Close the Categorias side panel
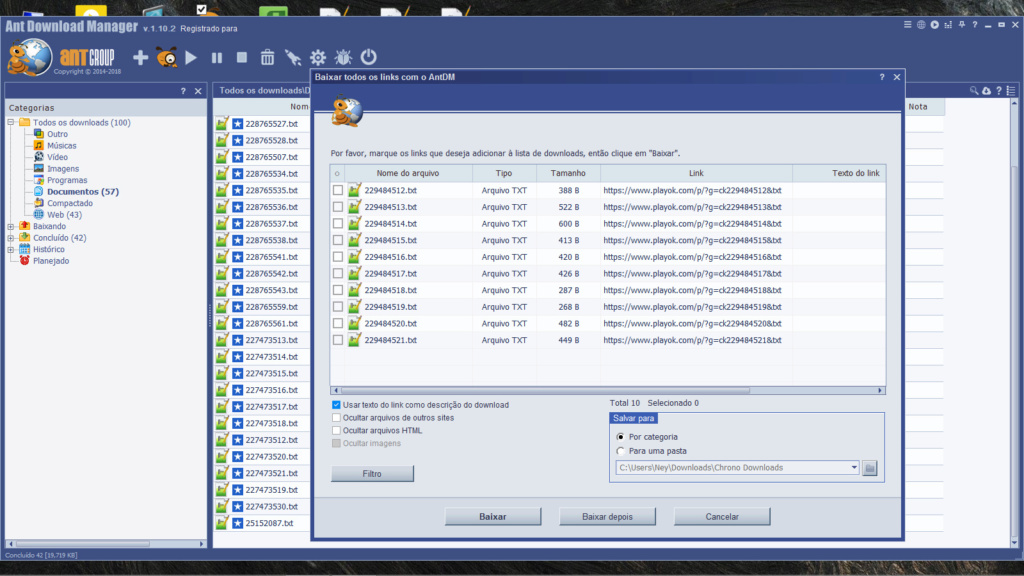The height and width of the screenshot is (576, 1024). [198, 91]
